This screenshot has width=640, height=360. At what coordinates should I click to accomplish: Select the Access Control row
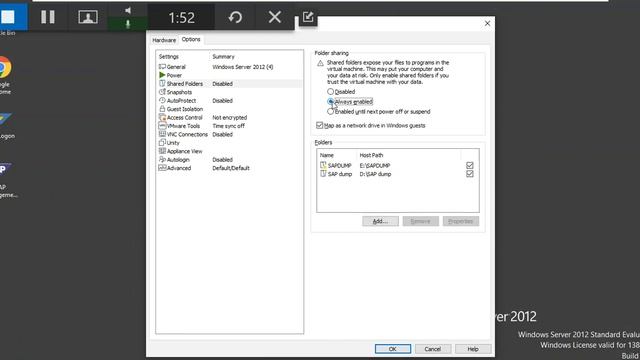click(229, 118)
